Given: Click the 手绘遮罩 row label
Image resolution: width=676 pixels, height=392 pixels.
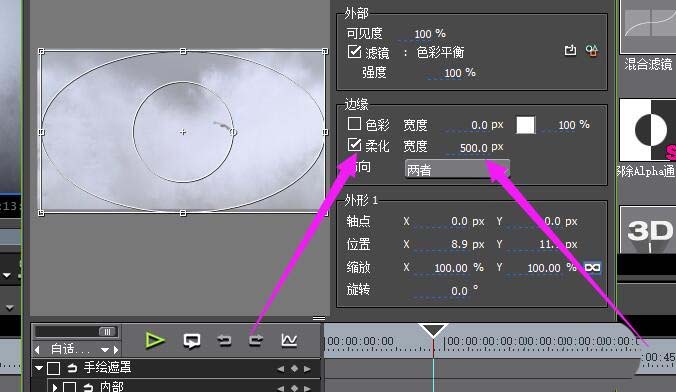Looking at the screenshot, I should click(107, 368).
